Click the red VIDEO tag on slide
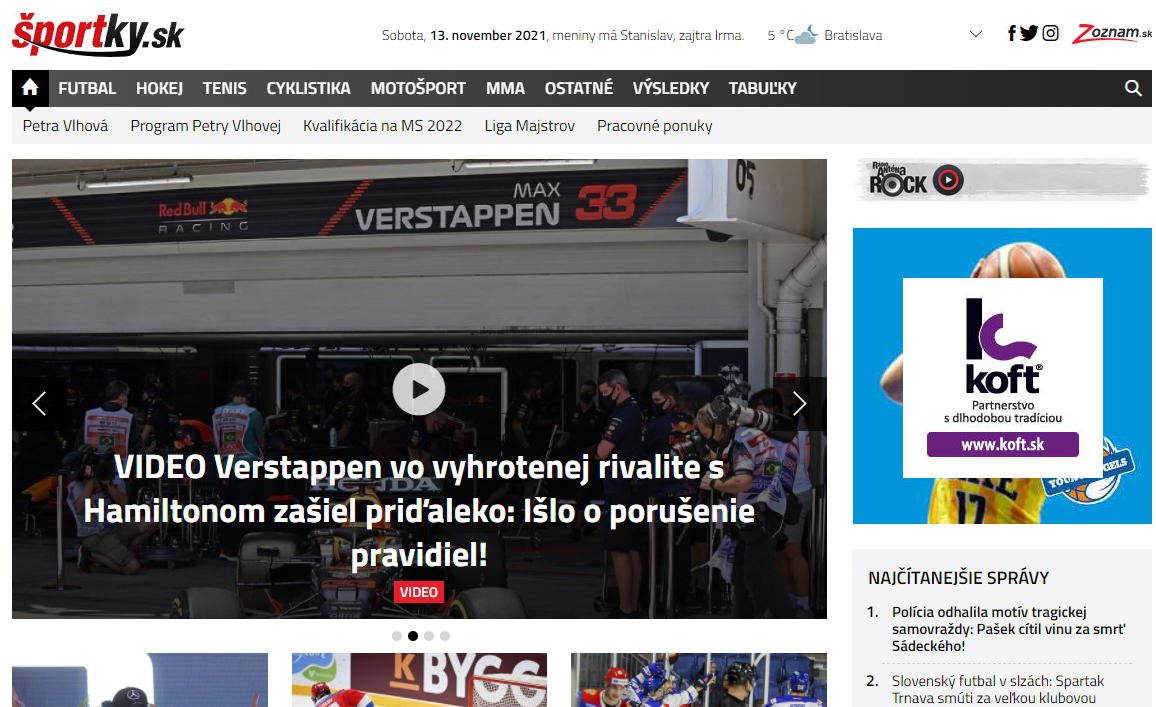Screen dimensions: 1156x707 coord(418,592)
